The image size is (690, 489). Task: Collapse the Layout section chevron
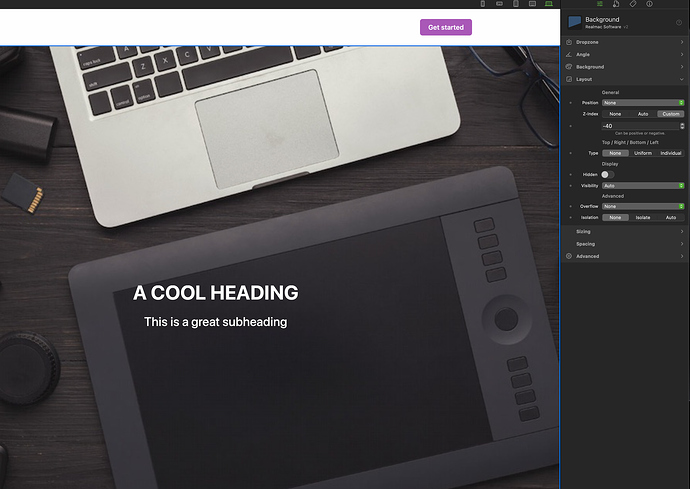point(682,79)
